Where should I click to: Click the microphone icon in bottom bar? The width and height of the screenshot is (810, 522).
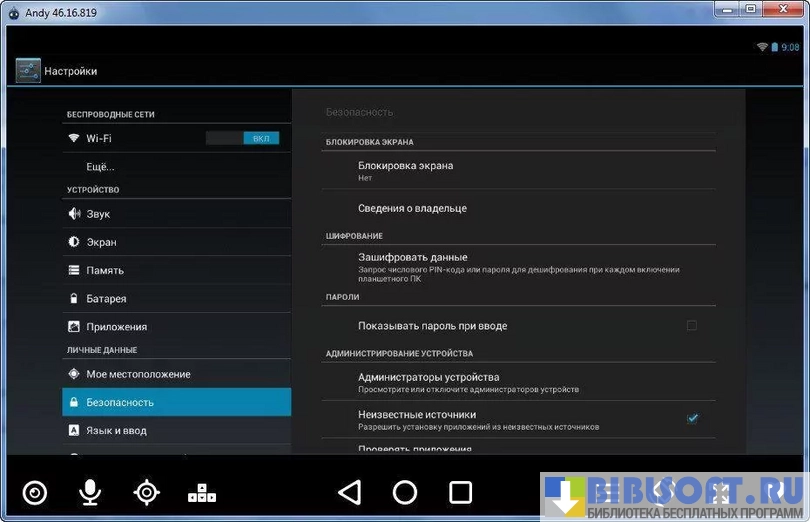coord(91,492)
